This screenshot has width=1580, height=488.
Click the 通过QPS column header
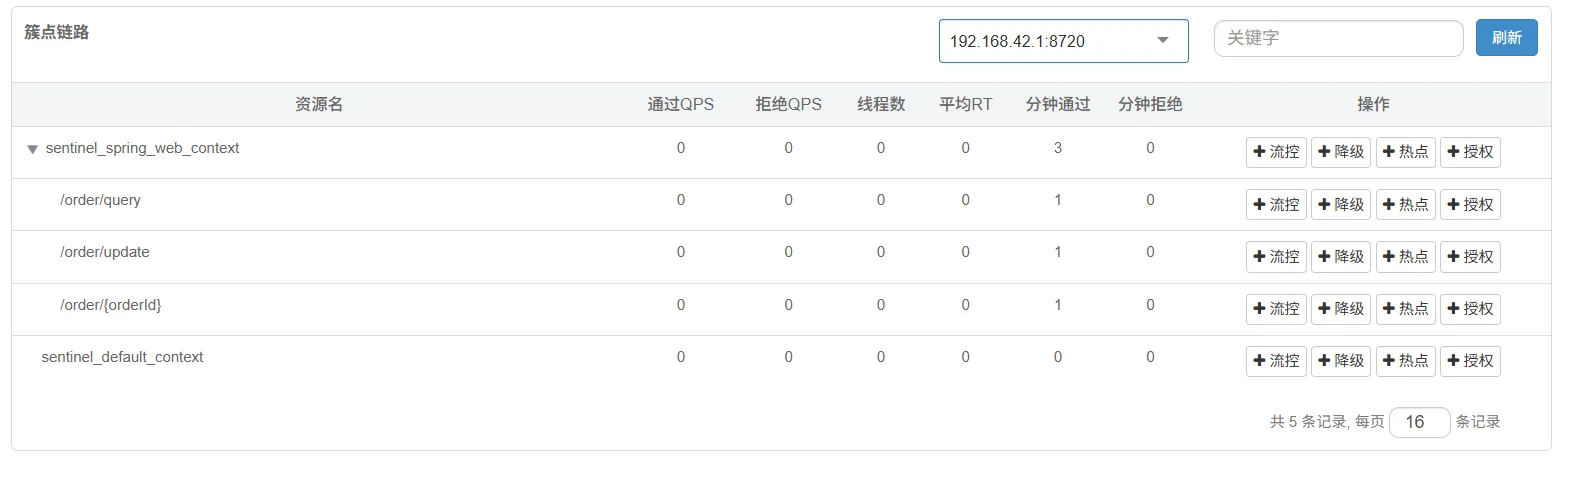click(680, 104)
